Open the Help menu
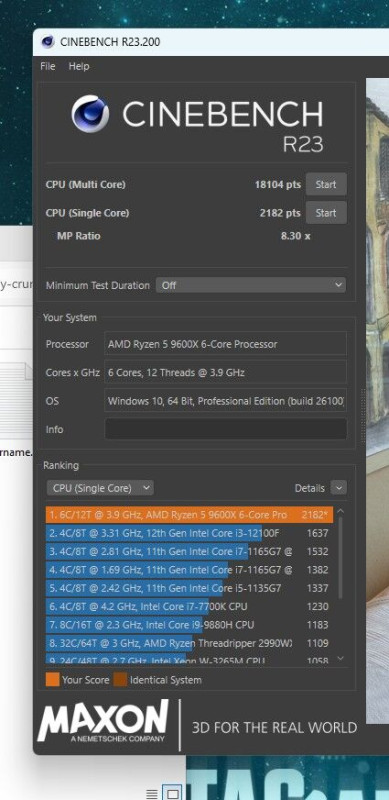The height and width of the screenshot is (800, 389). [x=79, y=66]
